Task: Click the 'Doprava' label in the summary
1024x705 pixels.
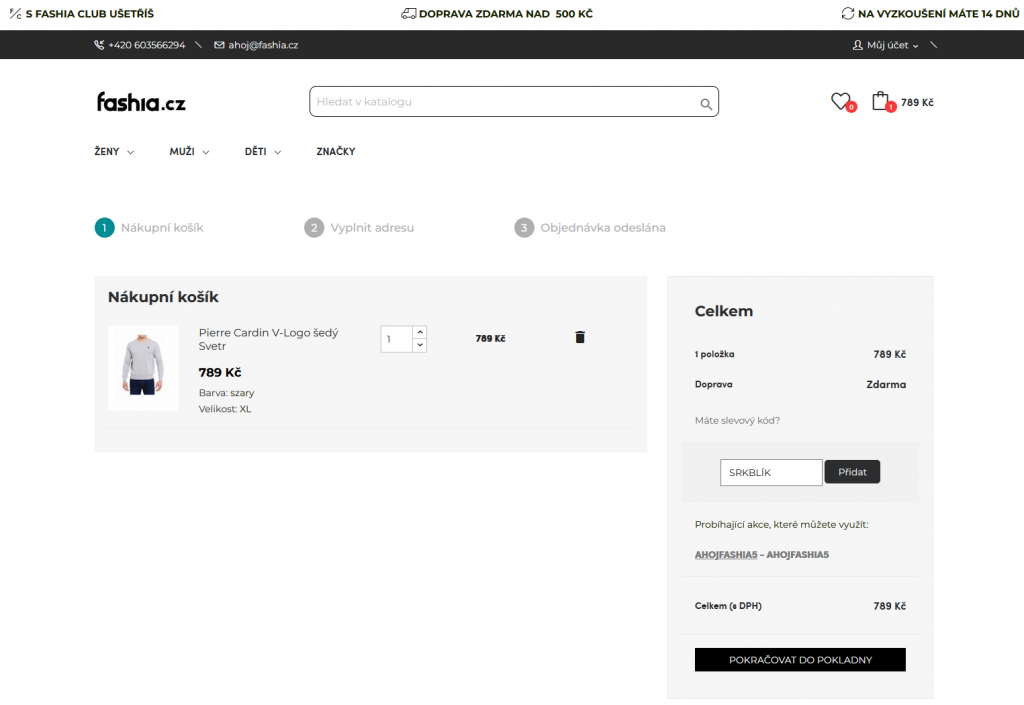Action: click(x=713, y=384)
